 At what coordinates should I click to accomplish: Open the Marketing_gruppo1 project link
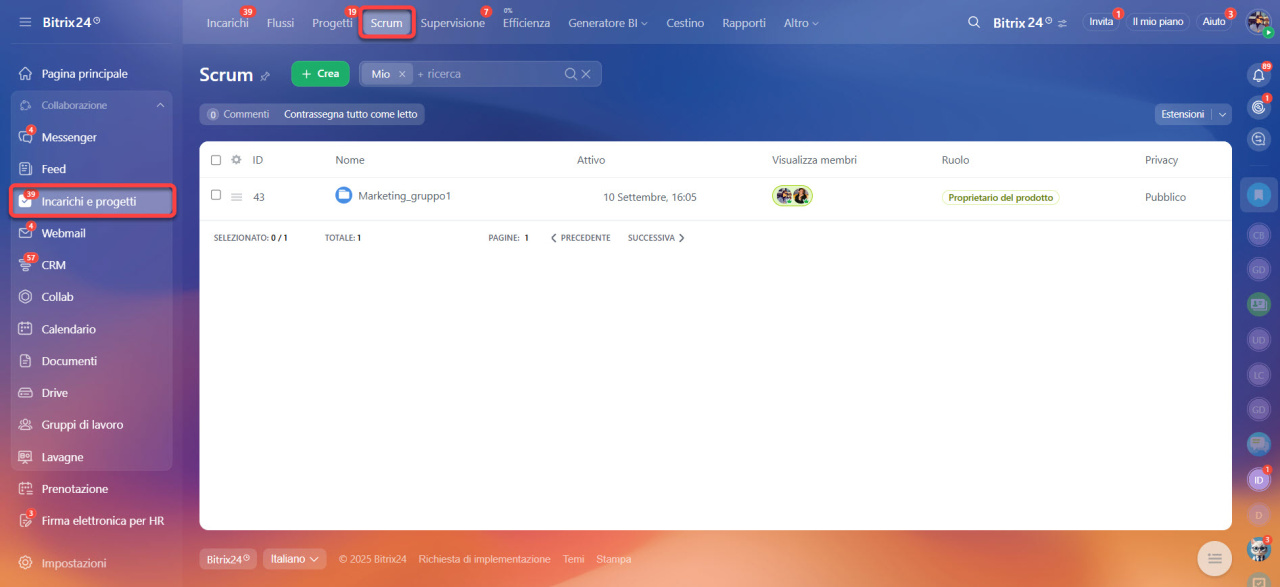pos(405,196)
